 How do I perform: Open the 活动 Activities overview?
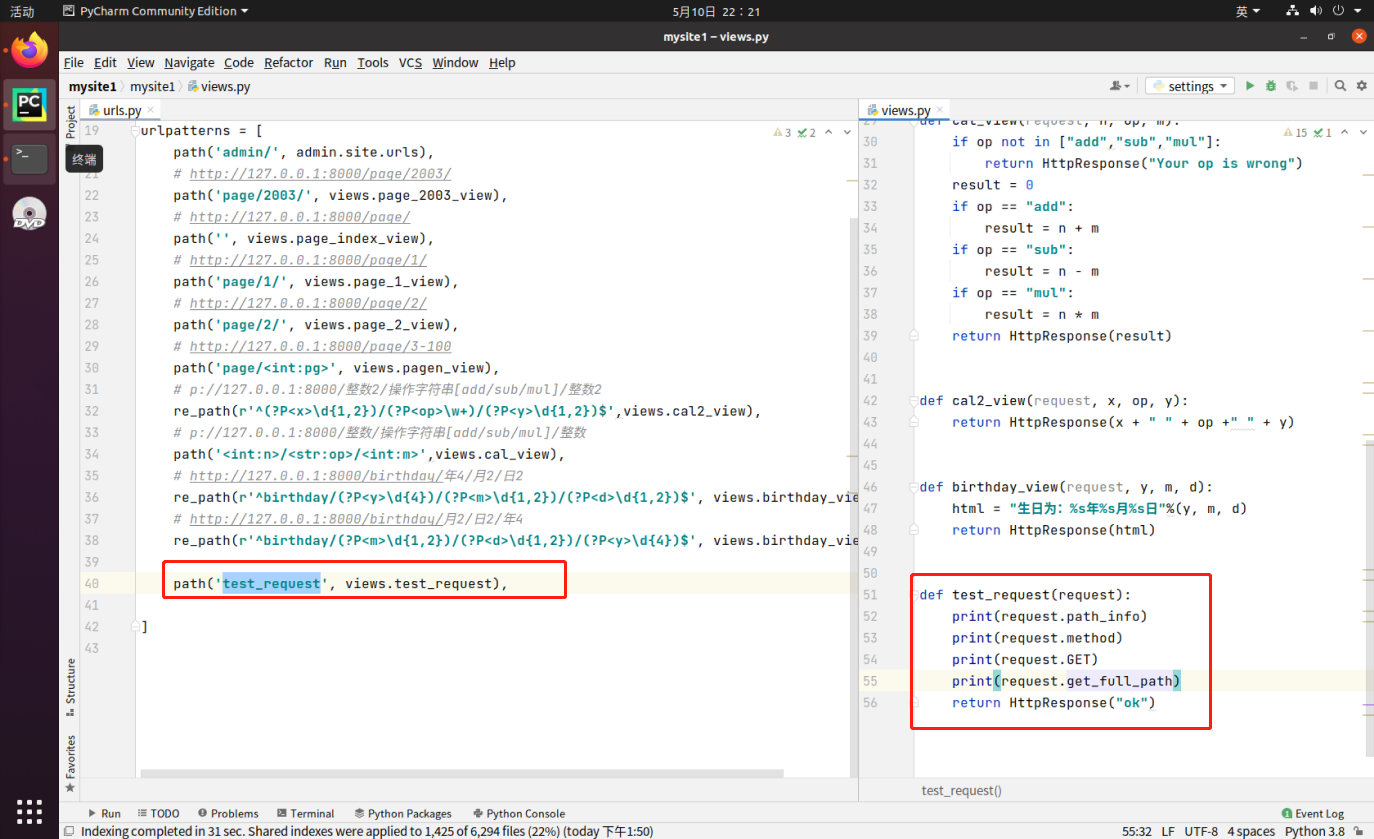pos(22,11)
